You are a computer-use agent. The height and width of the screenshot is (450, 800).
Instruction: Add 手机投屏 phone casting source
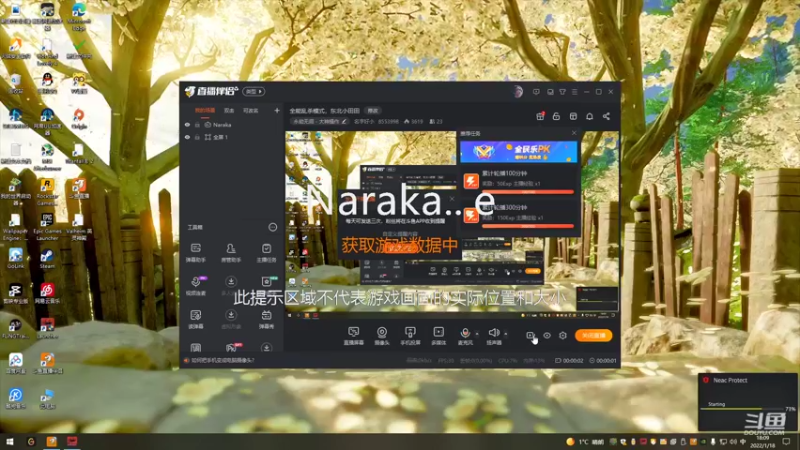410,336
